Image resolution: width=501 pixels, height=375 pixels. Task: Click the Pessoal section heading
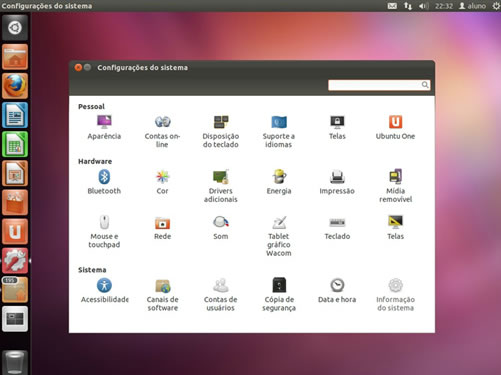(91, 107)
